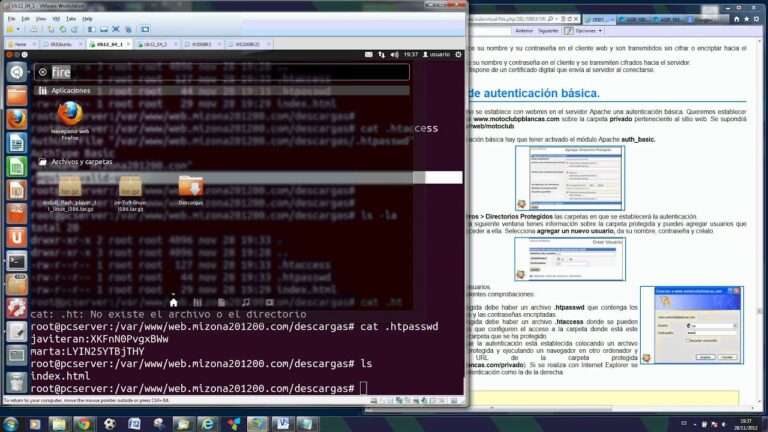This screenshot has width=768, height=432.
Task: Select the Home lens in Dash
Action: [x=173, y=301]
